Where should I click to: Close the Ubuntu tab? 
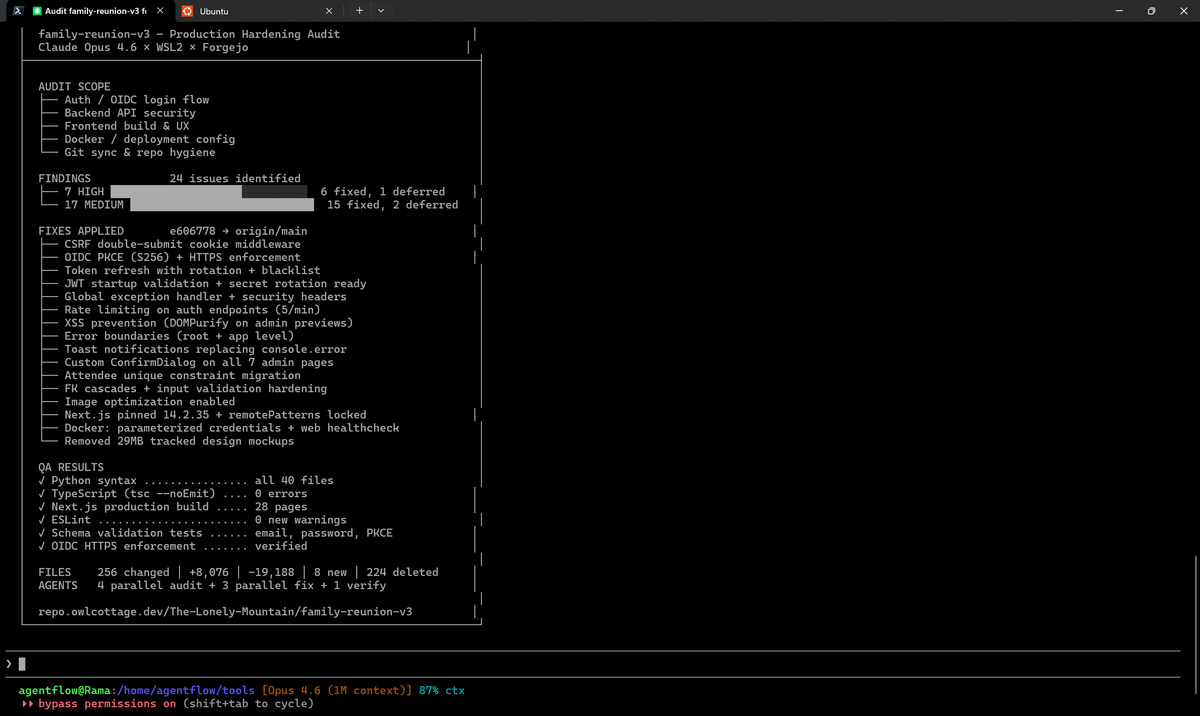pos(329,11)
